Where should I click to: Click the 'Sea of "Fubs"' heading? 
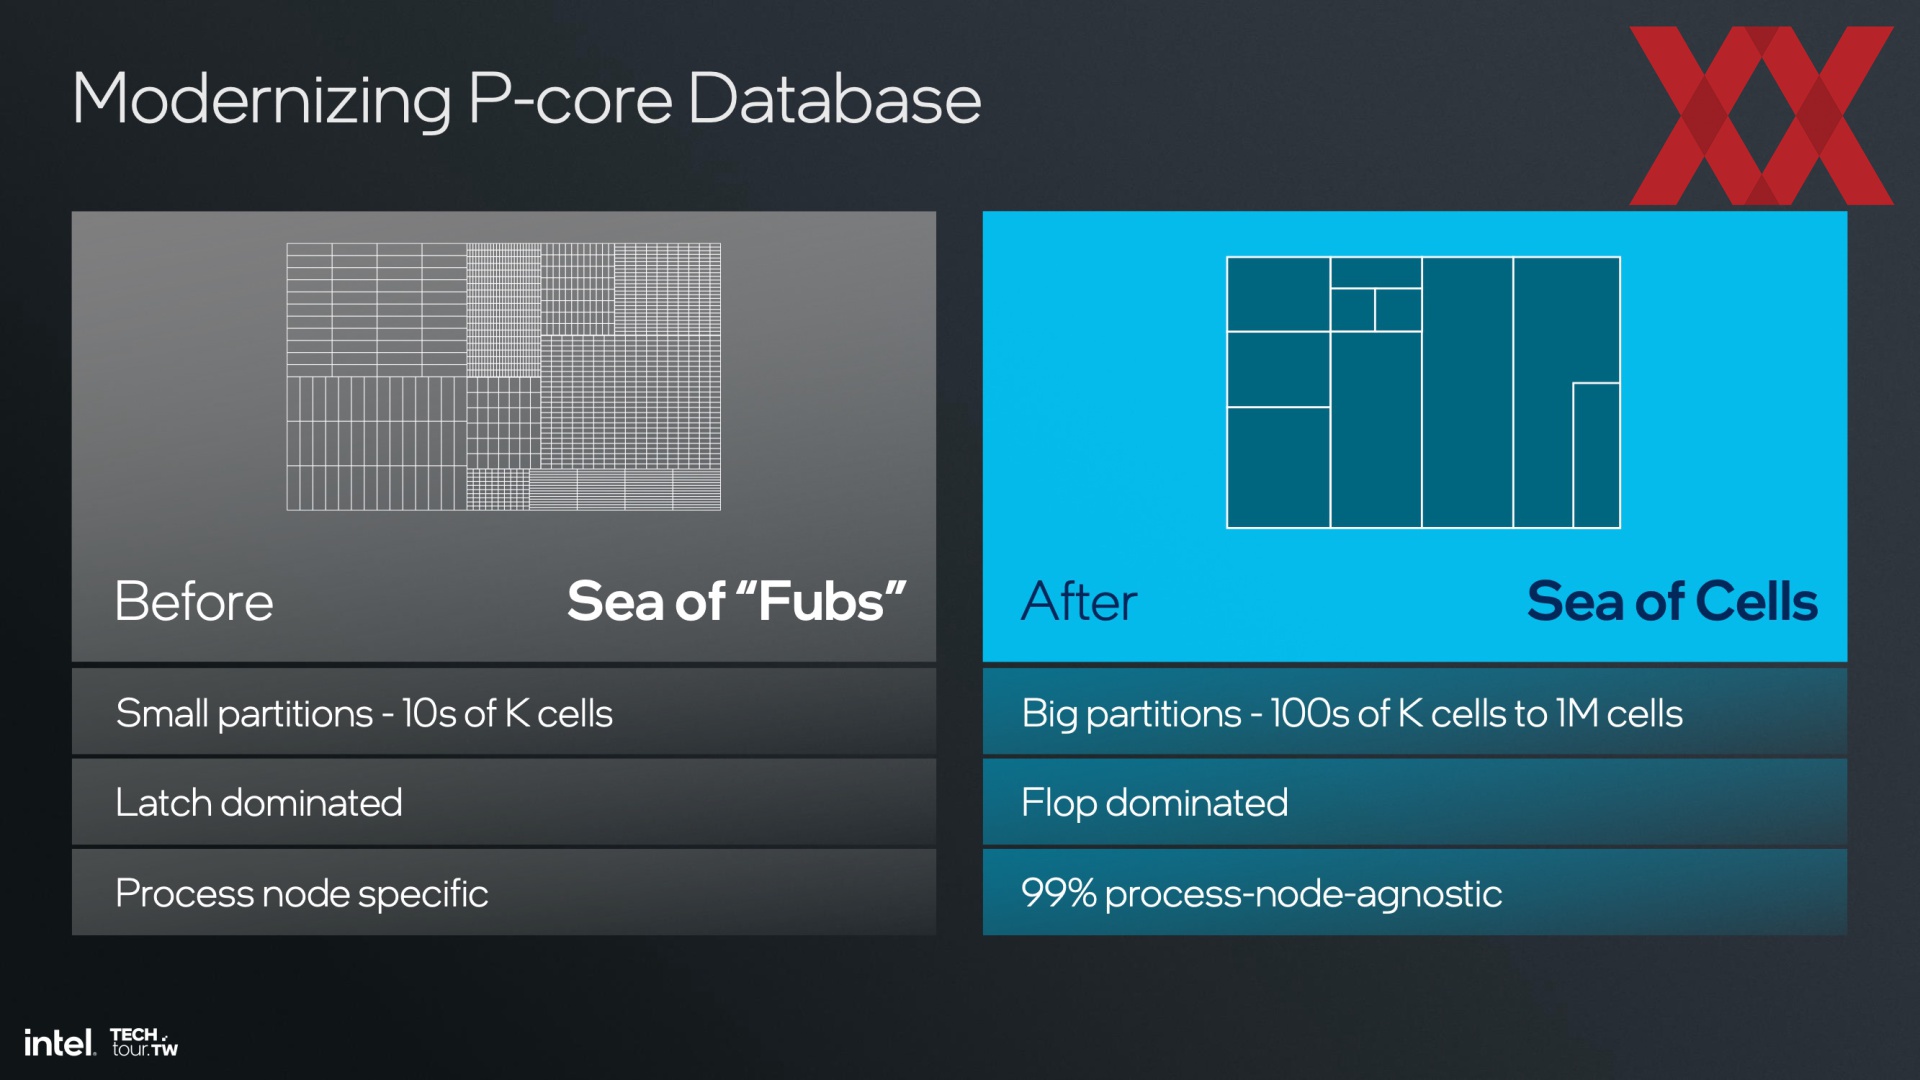pyautogui.click(x=736, y=601)
